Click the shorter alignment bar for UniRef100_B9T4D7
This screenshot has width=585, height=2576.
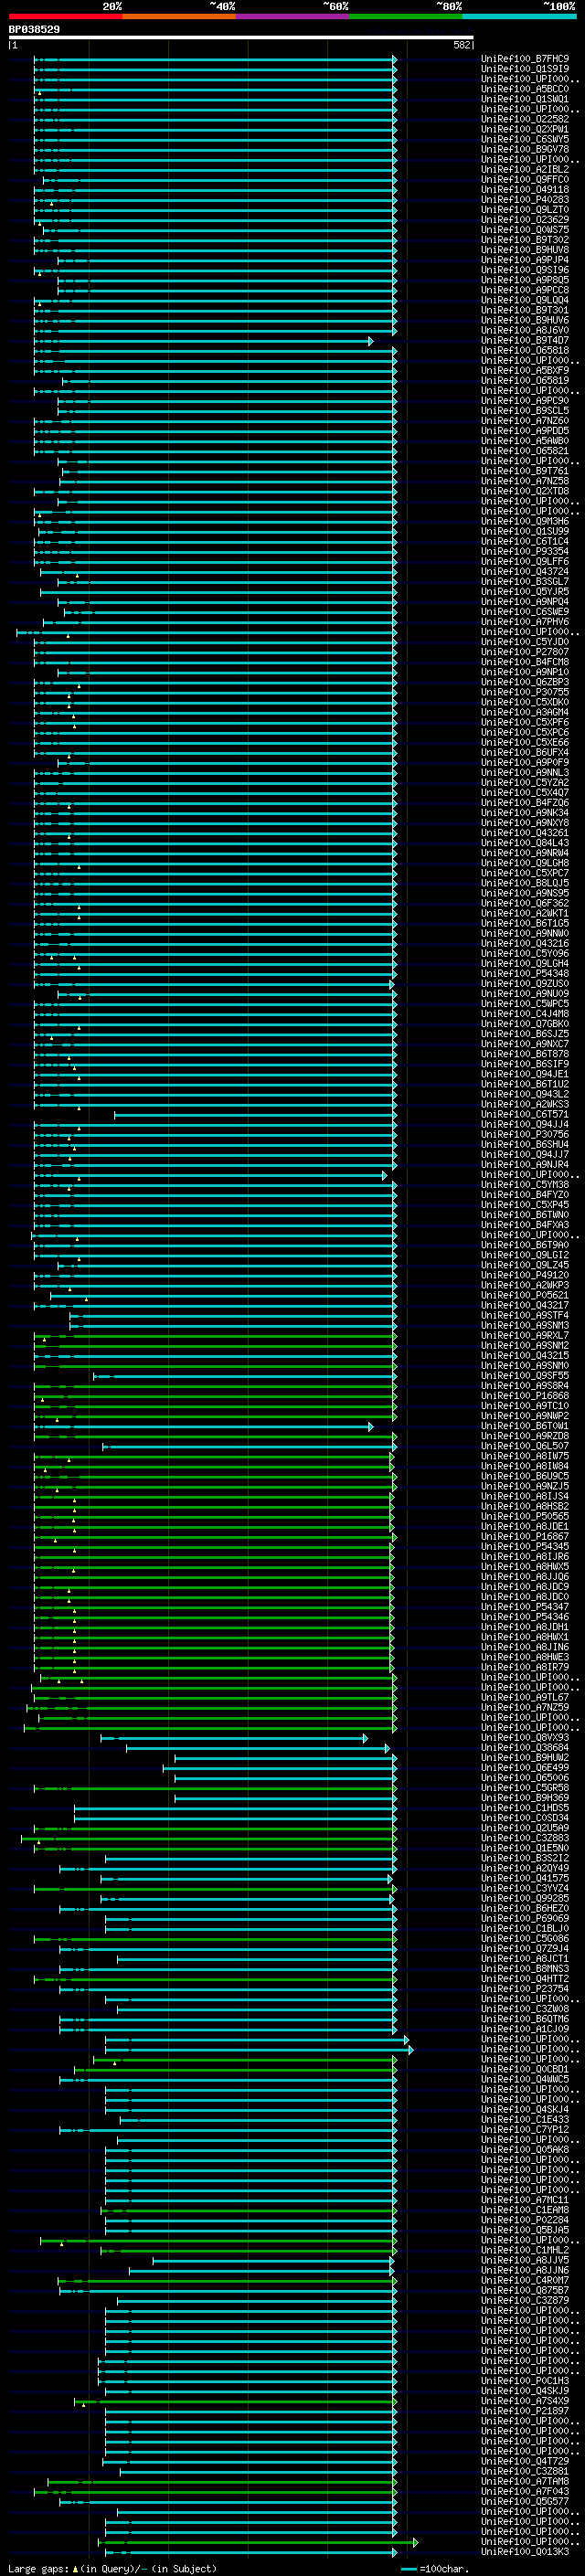coord(204,341)
